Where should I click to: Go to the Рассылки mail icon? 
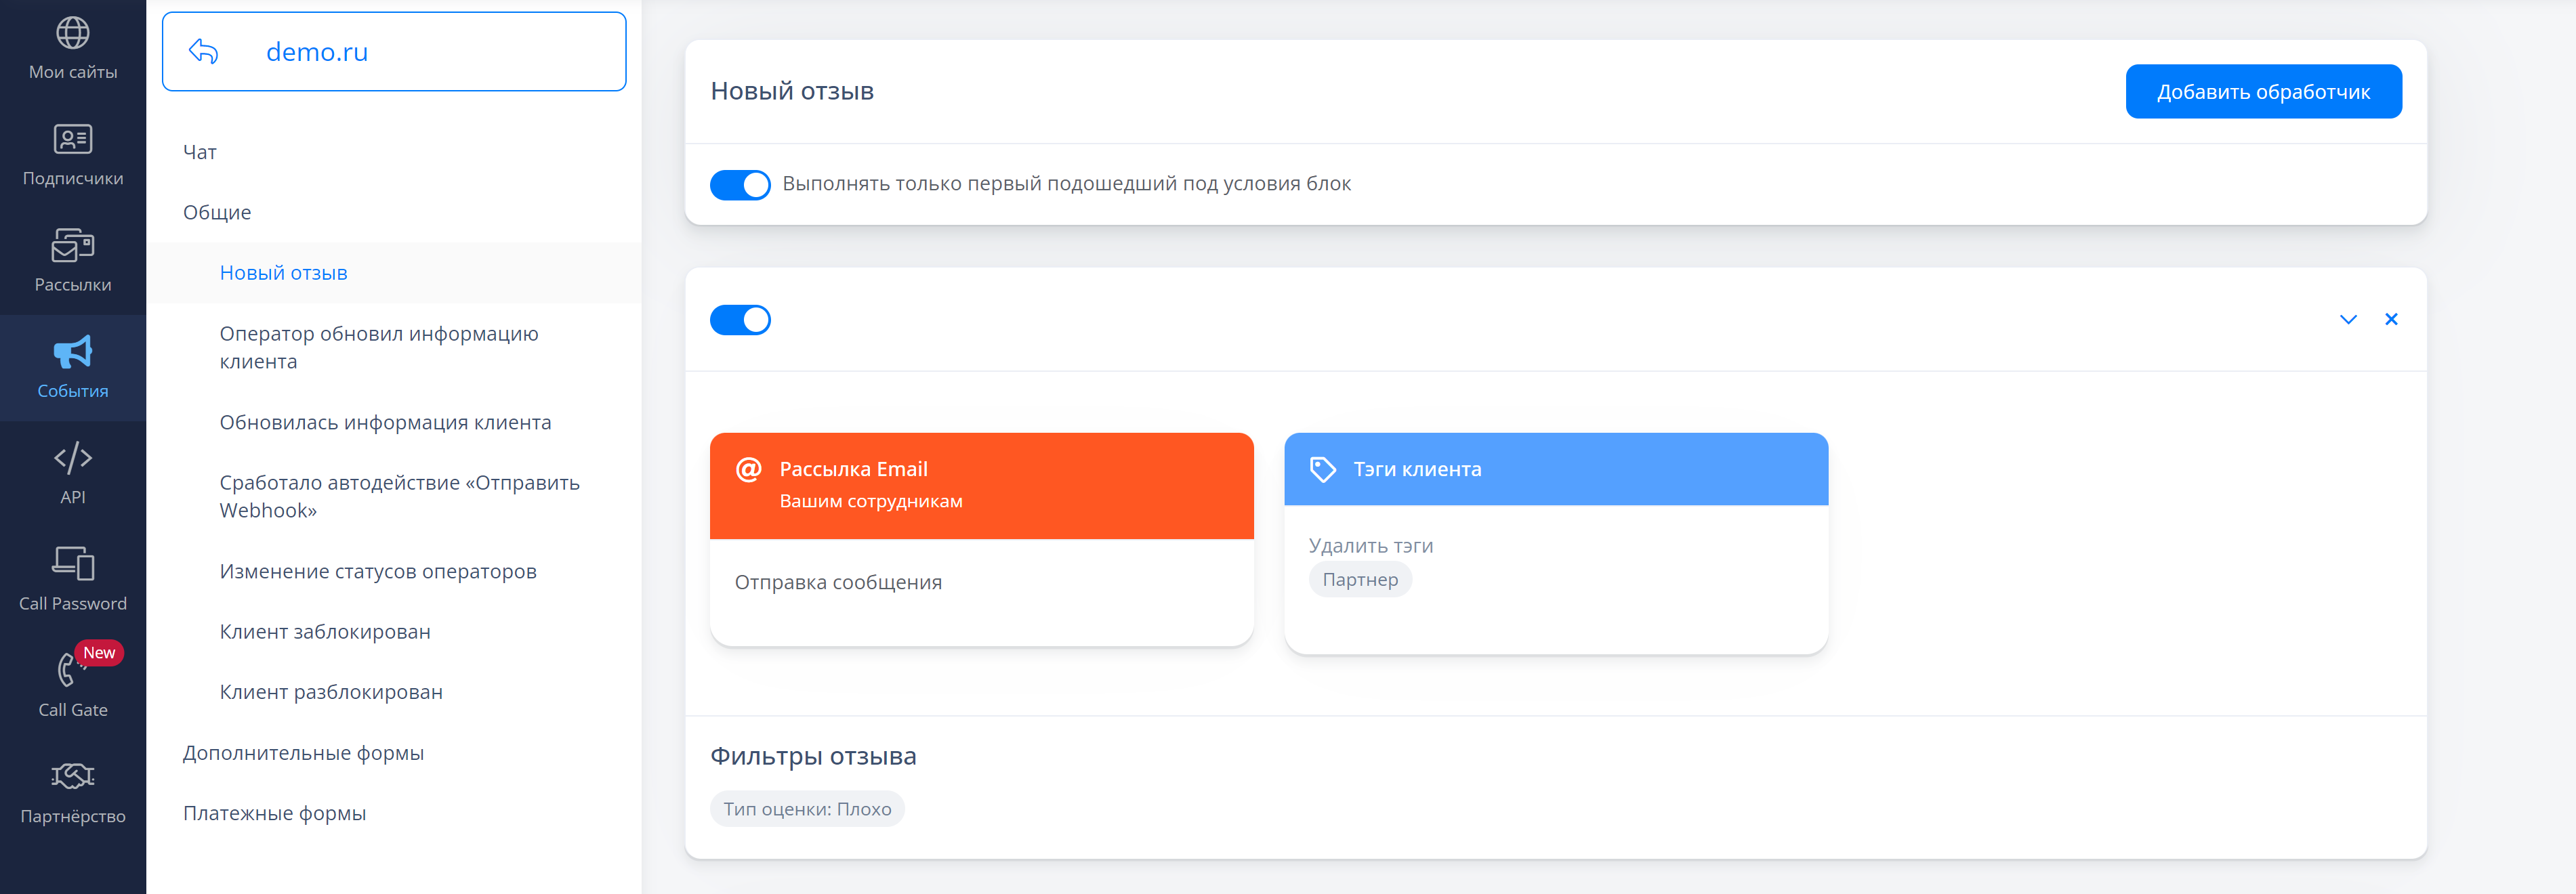click(x=72, y=246)
